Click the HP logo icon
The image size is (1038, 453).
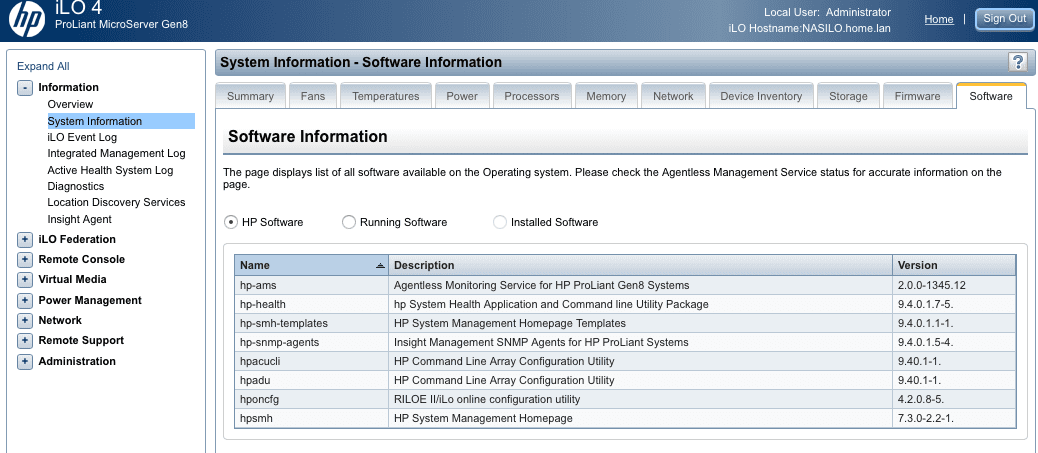pyautogui.click(x=29, y=18)
